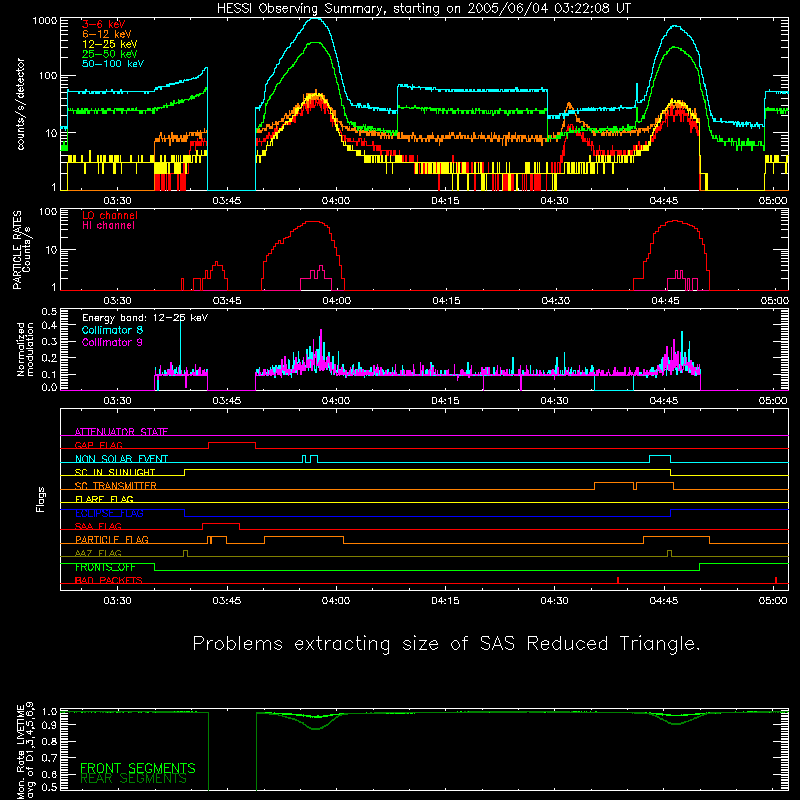Viewport: 800px width, 800px height.
Task: Click the 04:15 tick label on counts plot
Action: (445, 201)
